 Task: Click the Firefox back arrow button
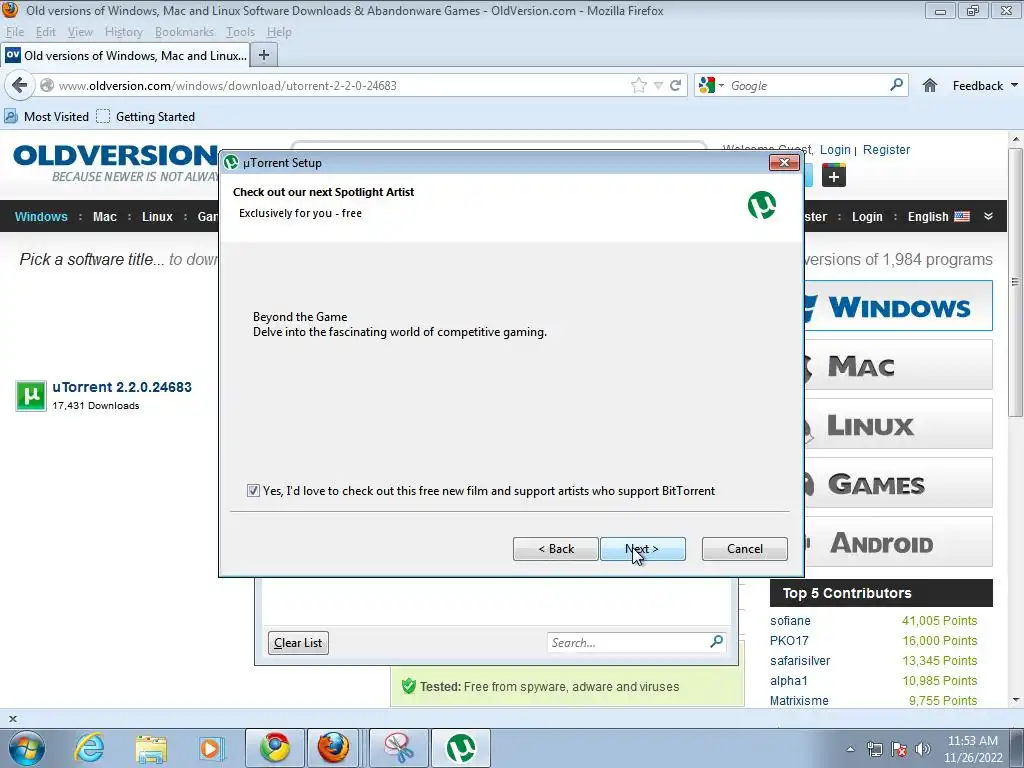tap(20, 86)
